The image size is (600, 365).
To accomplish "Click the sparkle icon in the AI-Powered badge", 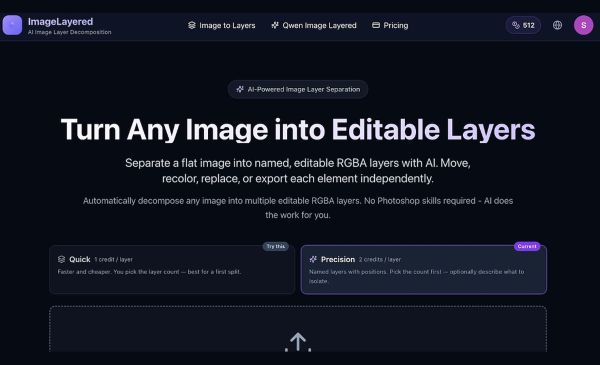I will pyautogui.click(x=240, y=90).
